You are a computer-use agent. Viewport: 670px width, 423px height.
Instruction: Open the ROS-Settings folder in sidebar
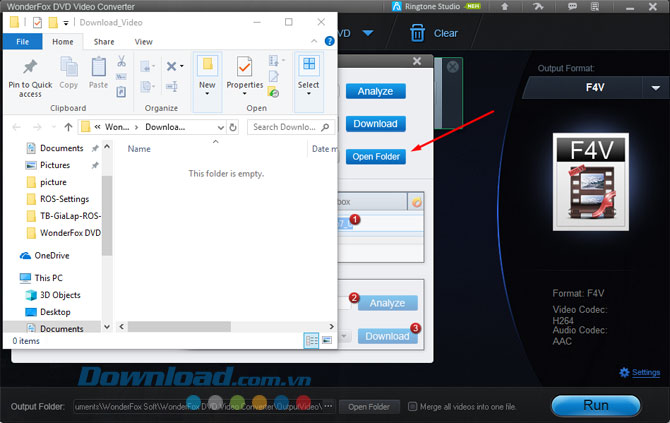(x=64, y=199)
